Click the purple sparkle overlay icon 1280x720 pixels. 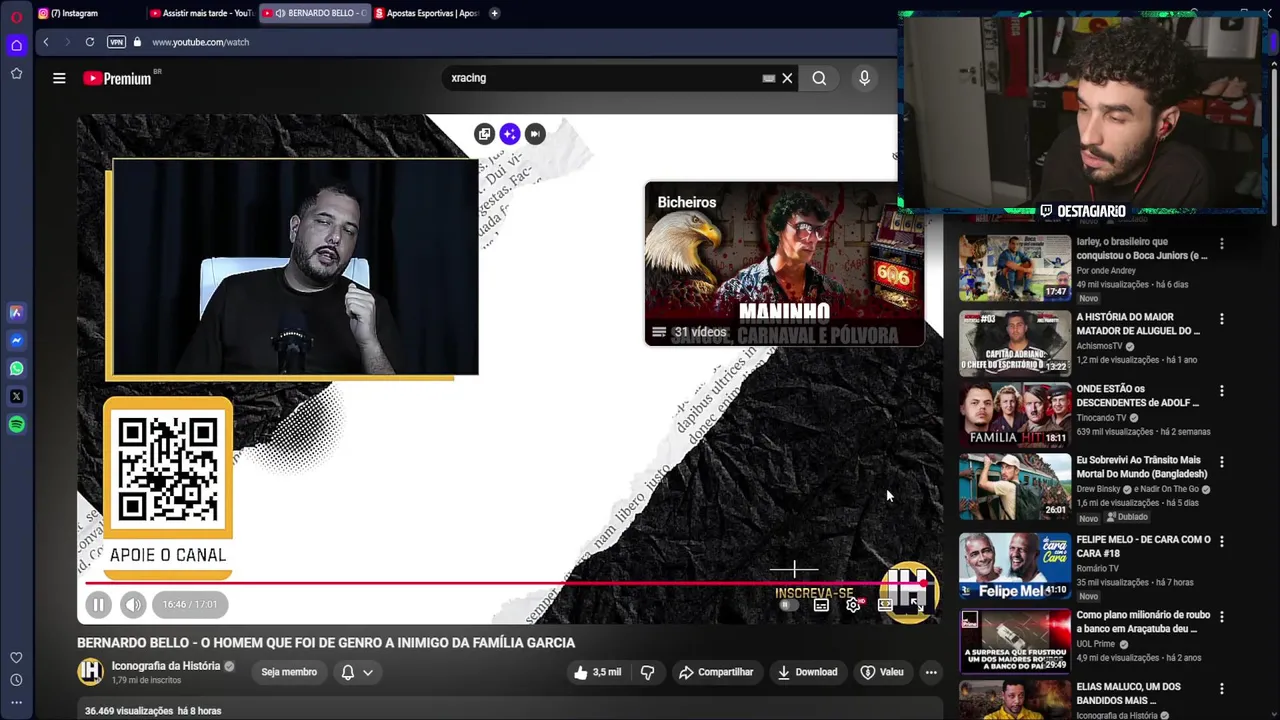point(510,133)
